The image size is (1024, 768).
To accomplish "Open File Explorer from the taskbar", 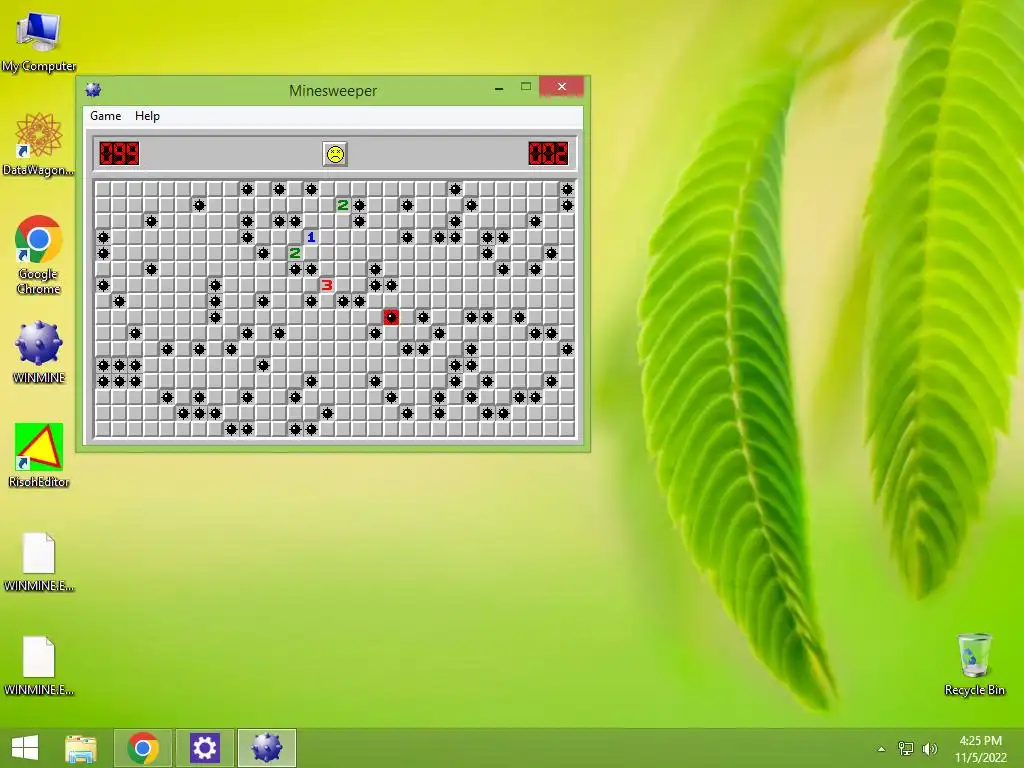I will tap(81, 748).
